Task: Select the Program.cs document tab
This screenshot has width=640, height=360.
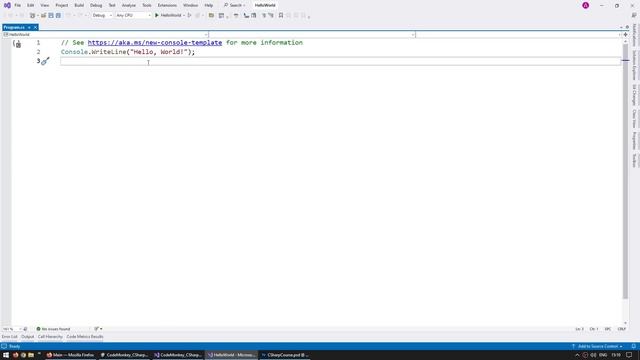Action: click(x=14, y=27)
